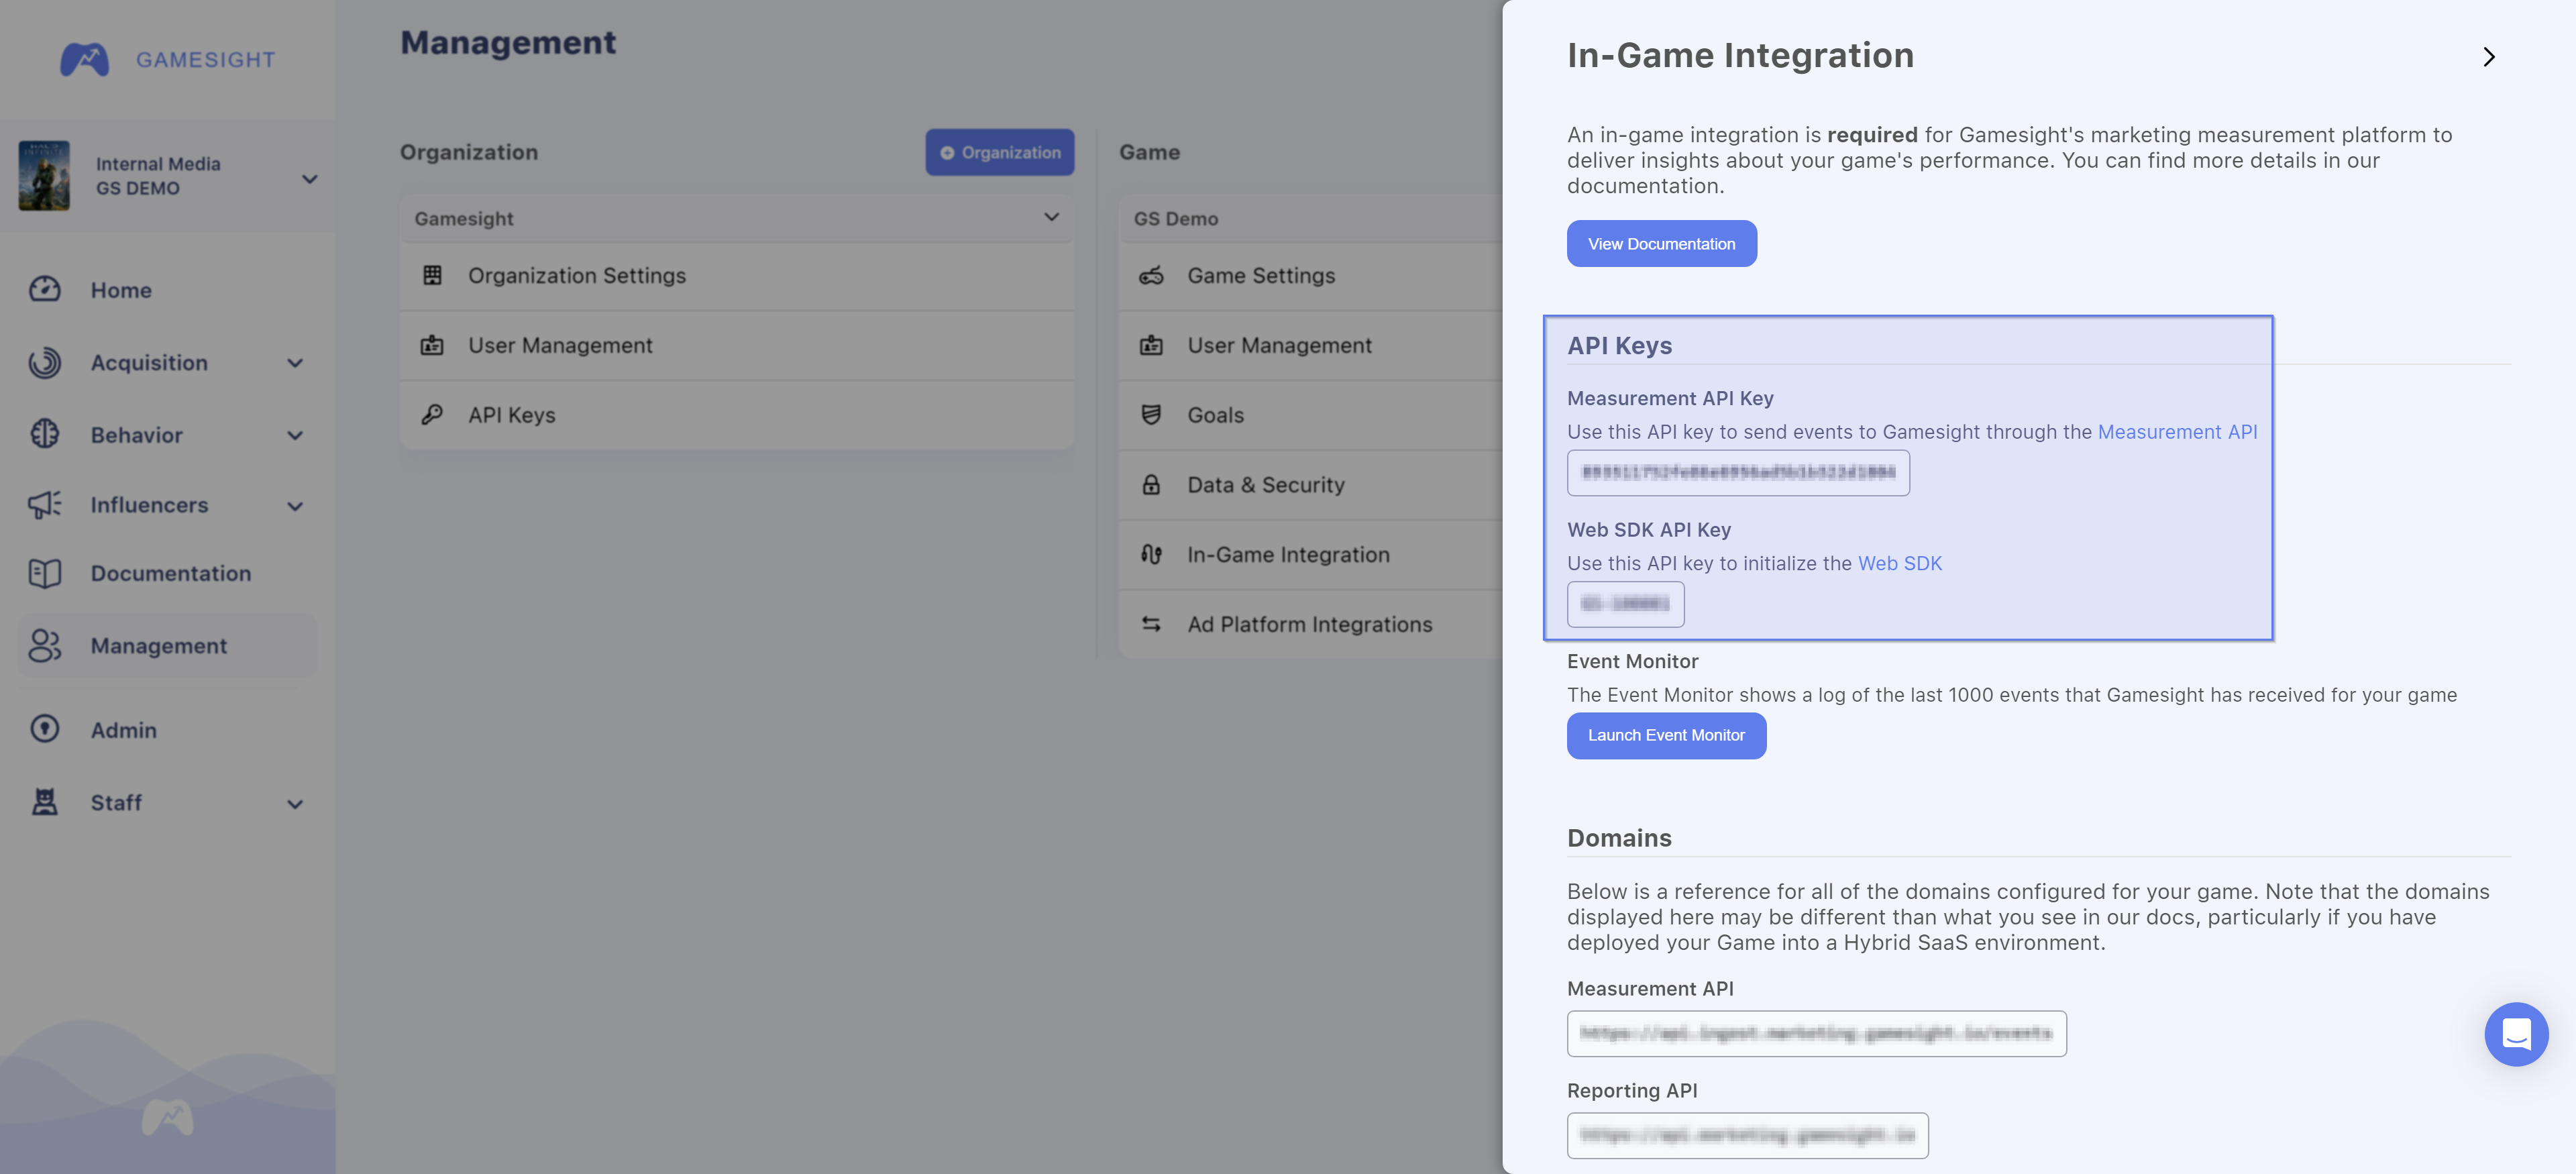Open the chat support bubble

[2516, 1034]
